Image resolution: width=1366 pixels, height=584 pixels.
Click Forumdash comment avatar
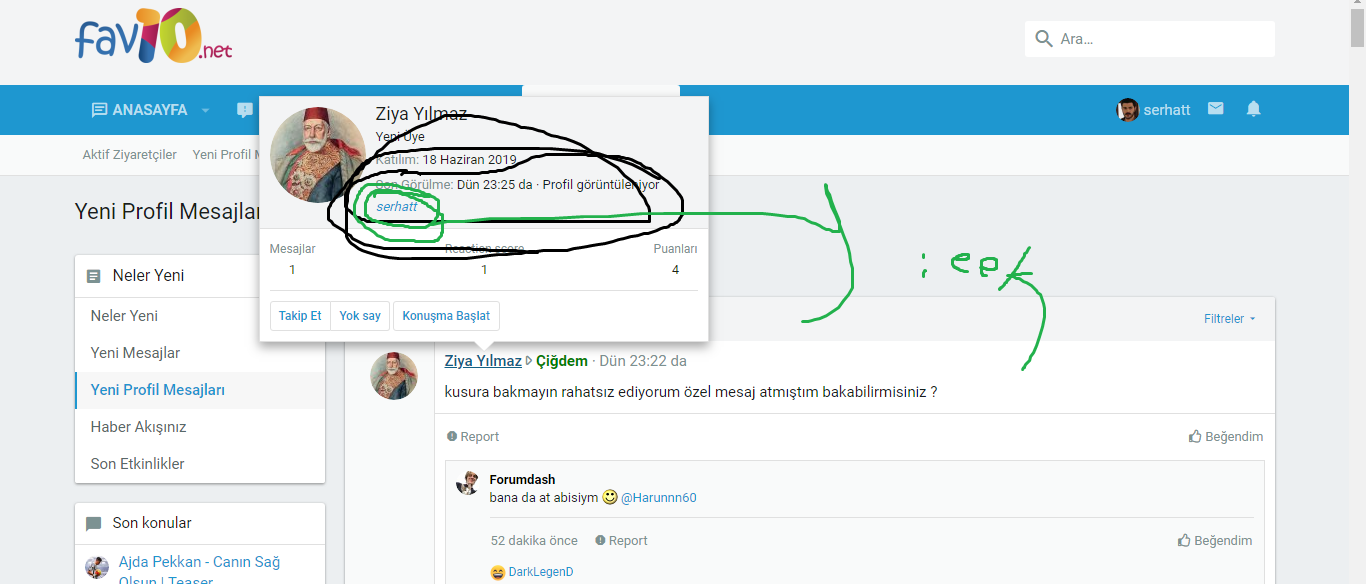tap(467, 483)
